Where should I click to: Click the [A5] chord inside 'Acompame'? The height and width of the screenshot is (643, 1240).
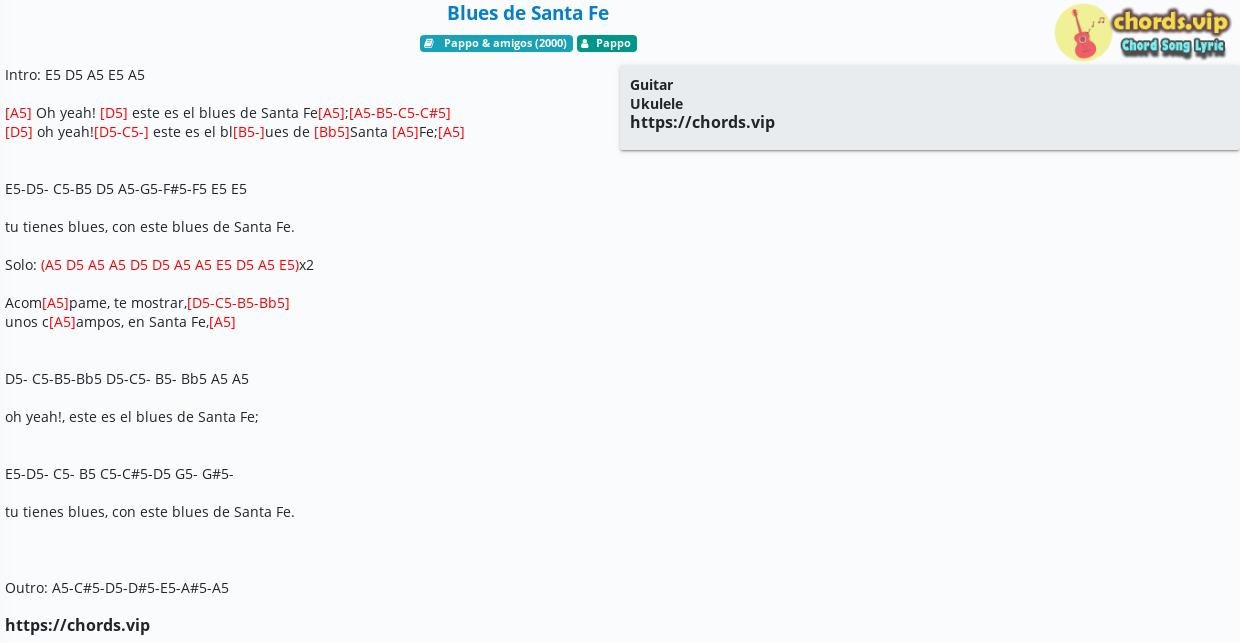pyautogui.click(x=55, y=303)
